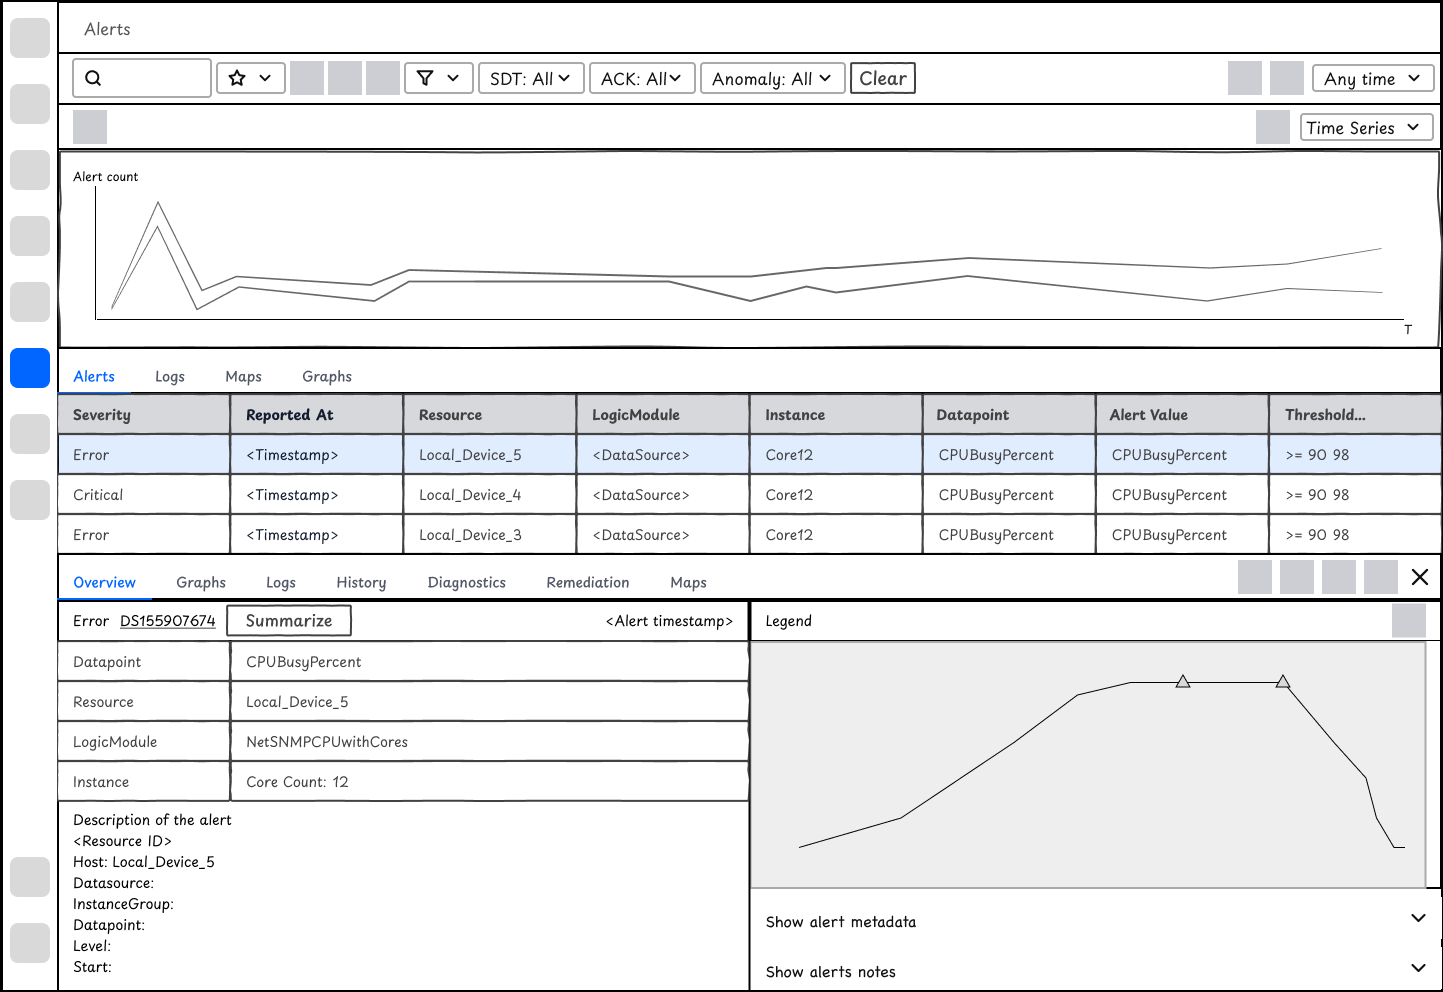Open the Maps tab beside Remediation
Viewport: 1443px width, 992px height.
[688, 582]
